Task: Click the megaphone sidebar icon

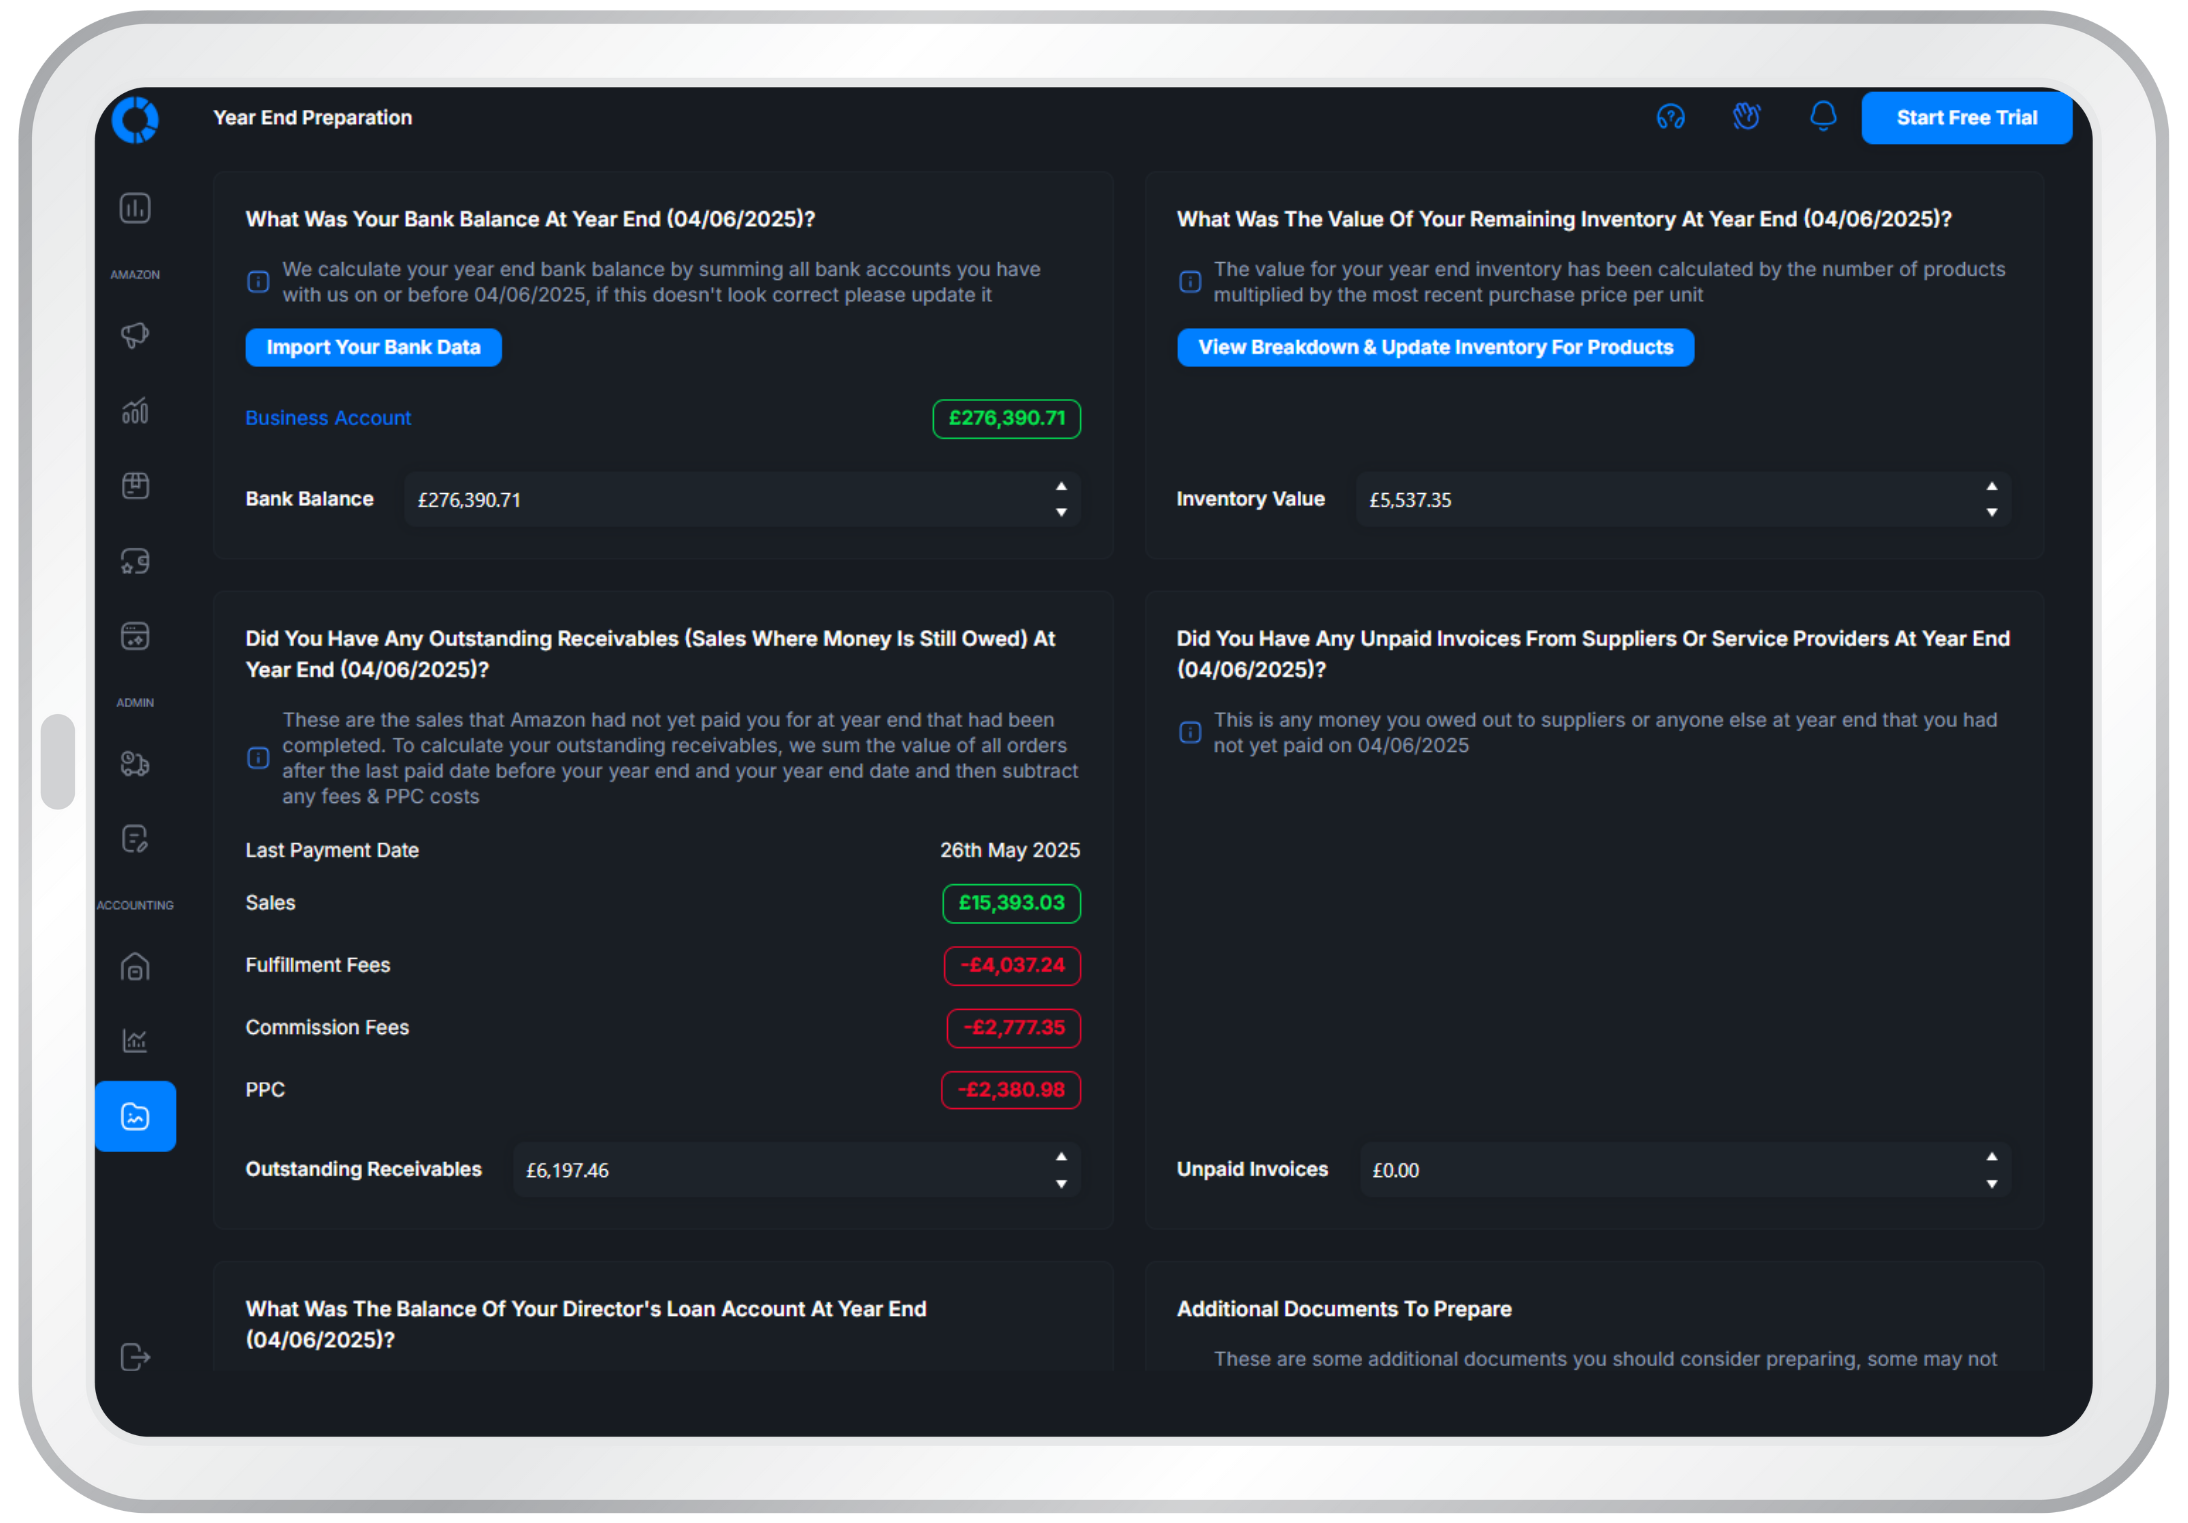Action: pos(135,335)
